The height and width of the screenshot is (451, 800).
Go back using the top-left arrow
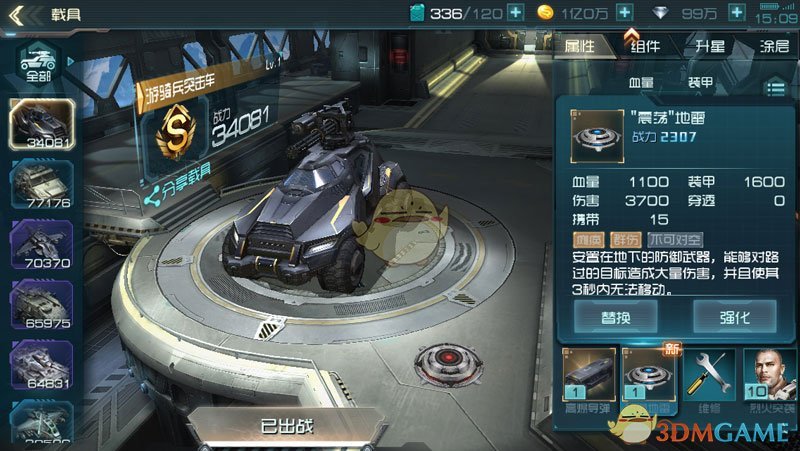point(16,15)
